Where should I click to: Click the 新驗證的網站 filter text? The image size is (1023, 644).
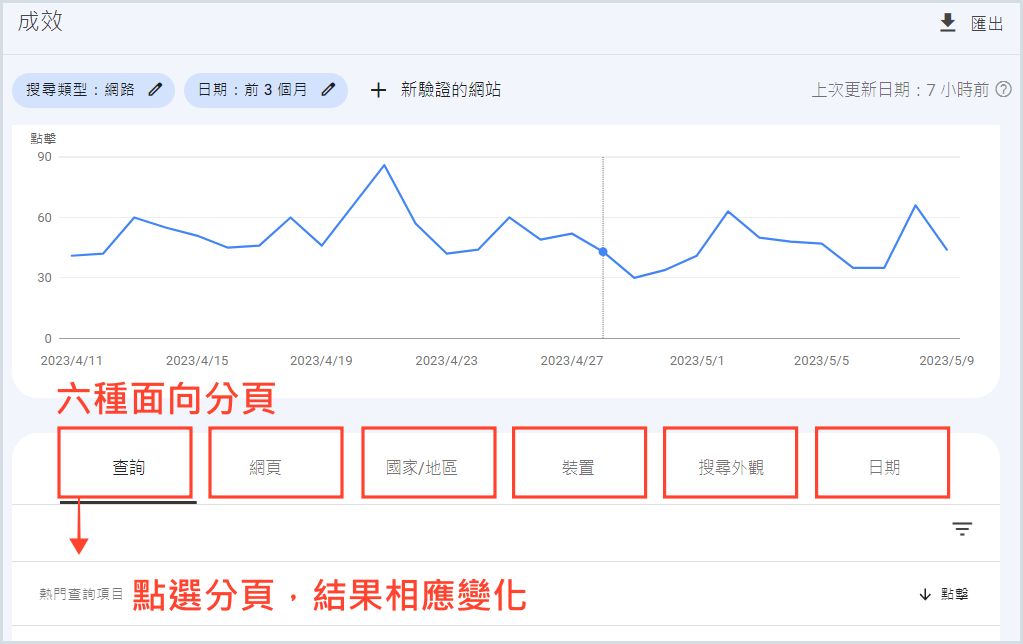(451, 90)
